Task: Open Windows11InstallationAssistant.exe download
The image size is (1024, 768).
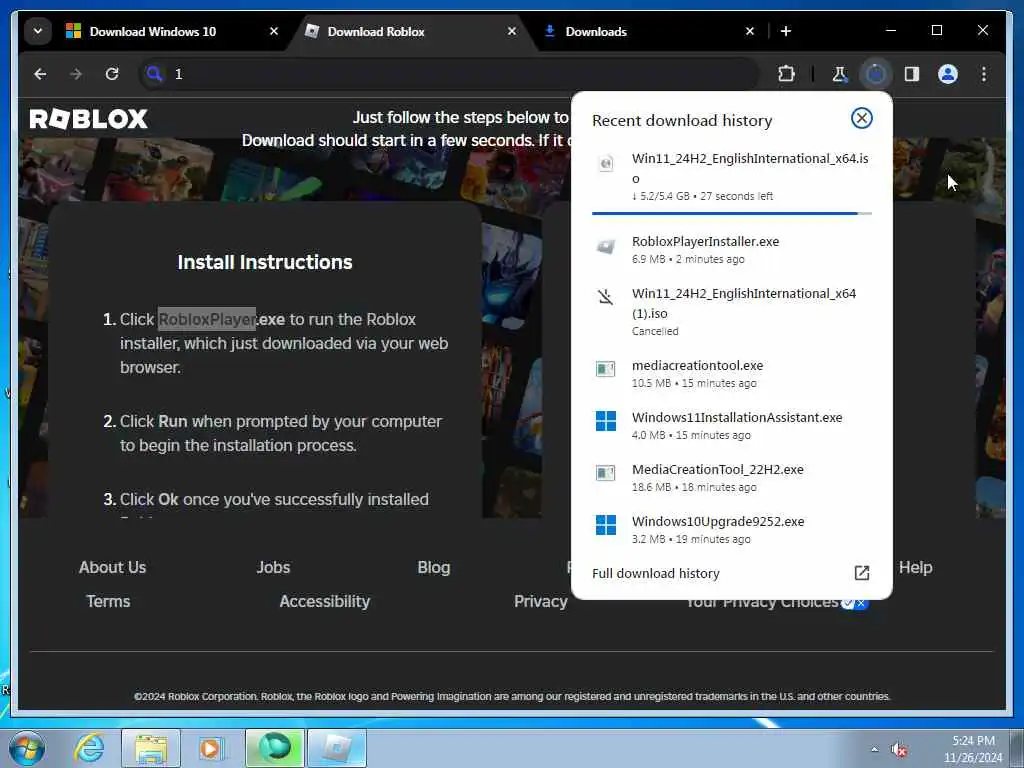Action: coord(731,425)
